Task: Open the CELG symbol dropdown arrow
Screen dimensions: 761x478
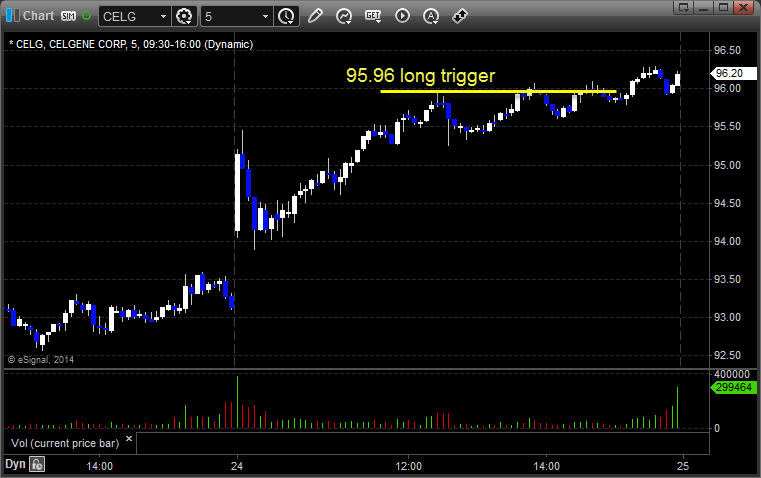Action: coord(163,16)
